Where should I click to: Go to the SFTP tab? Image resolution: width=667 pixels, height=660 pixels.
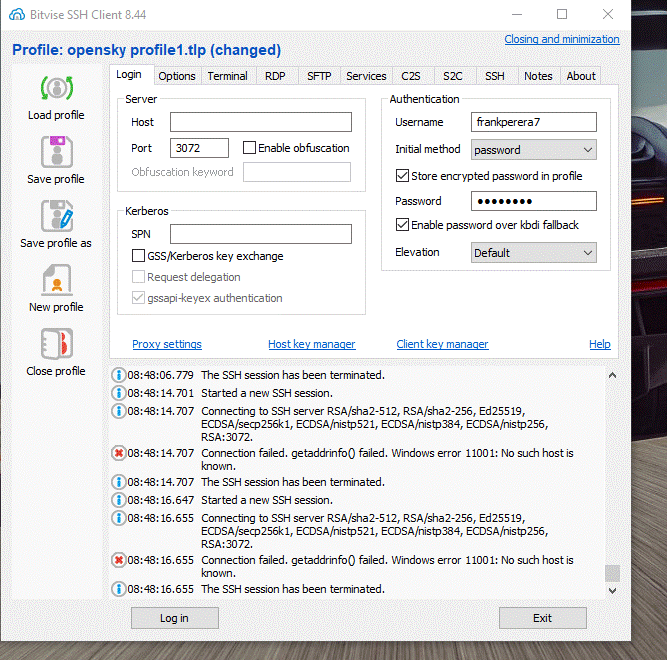coord(319,76)
